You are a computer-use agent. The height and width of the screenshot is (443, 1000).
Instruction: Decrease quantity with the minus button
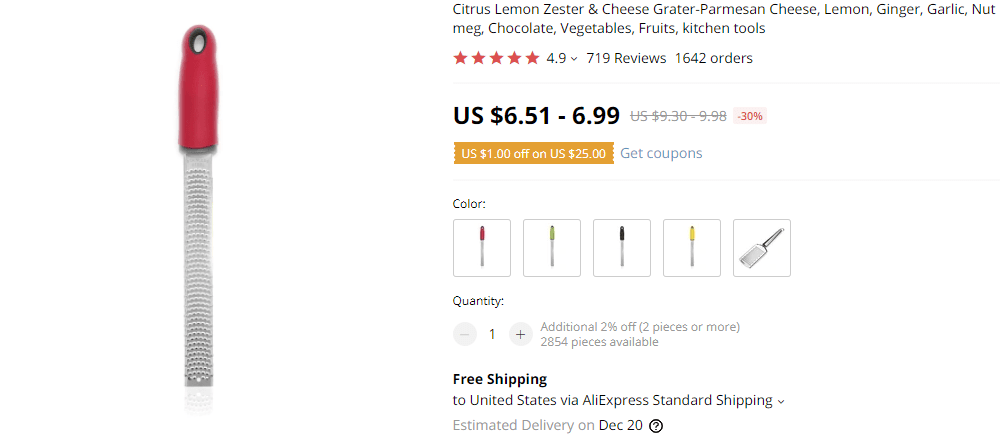tap(465, 334)
